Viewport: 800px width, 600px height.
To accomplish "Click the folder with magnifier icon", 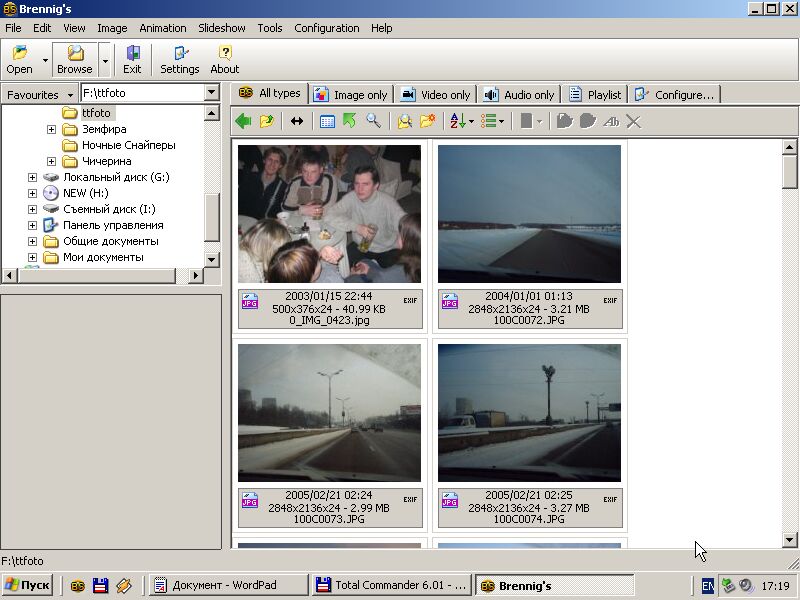I will (405, 121).
